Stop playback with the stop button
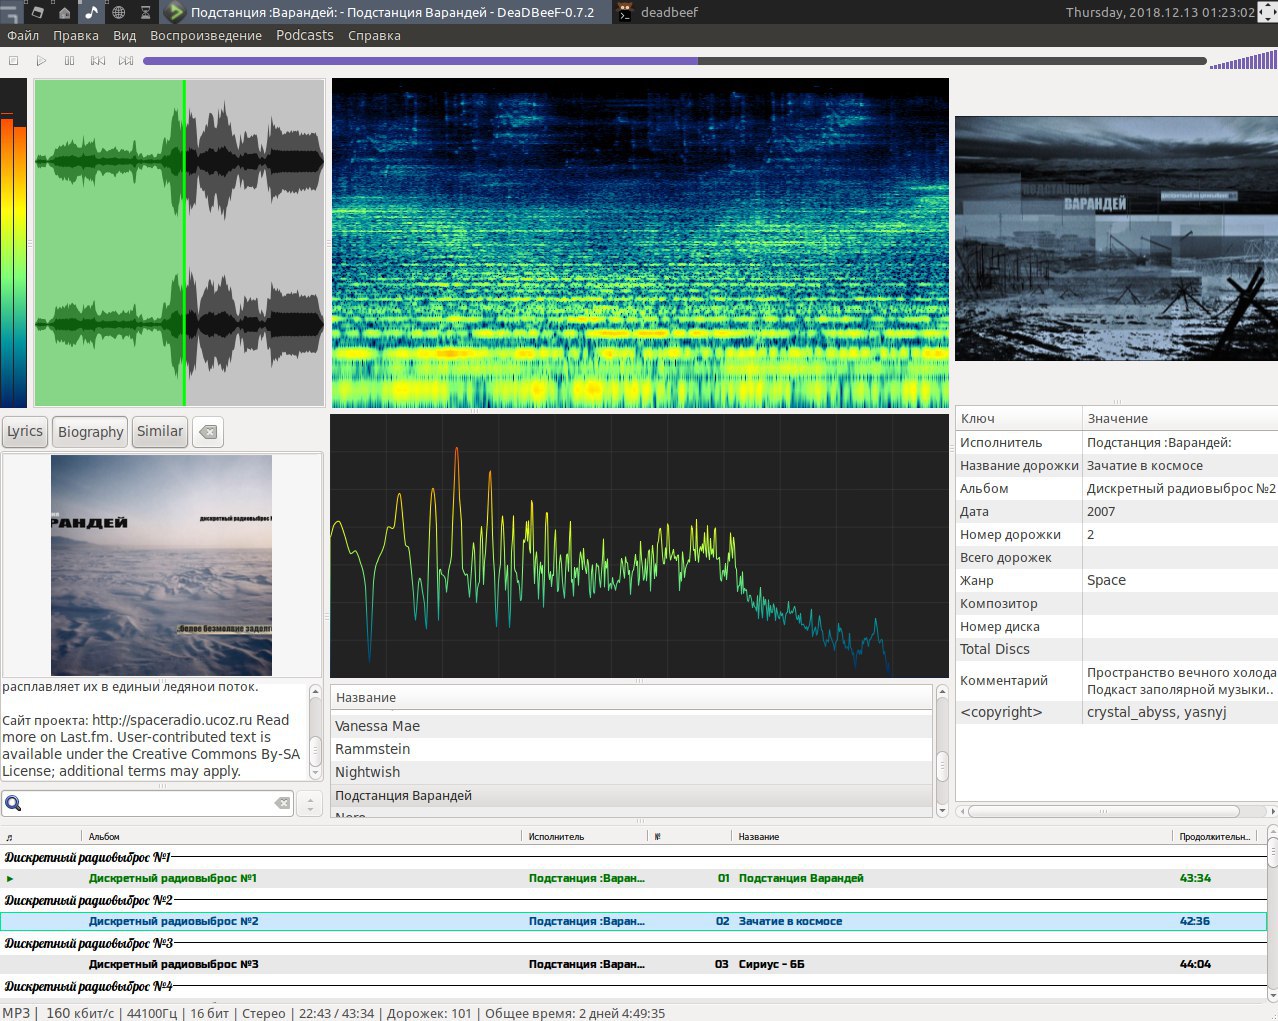The width and height of the screenshot is (1278, 1021). pos(14,61)
